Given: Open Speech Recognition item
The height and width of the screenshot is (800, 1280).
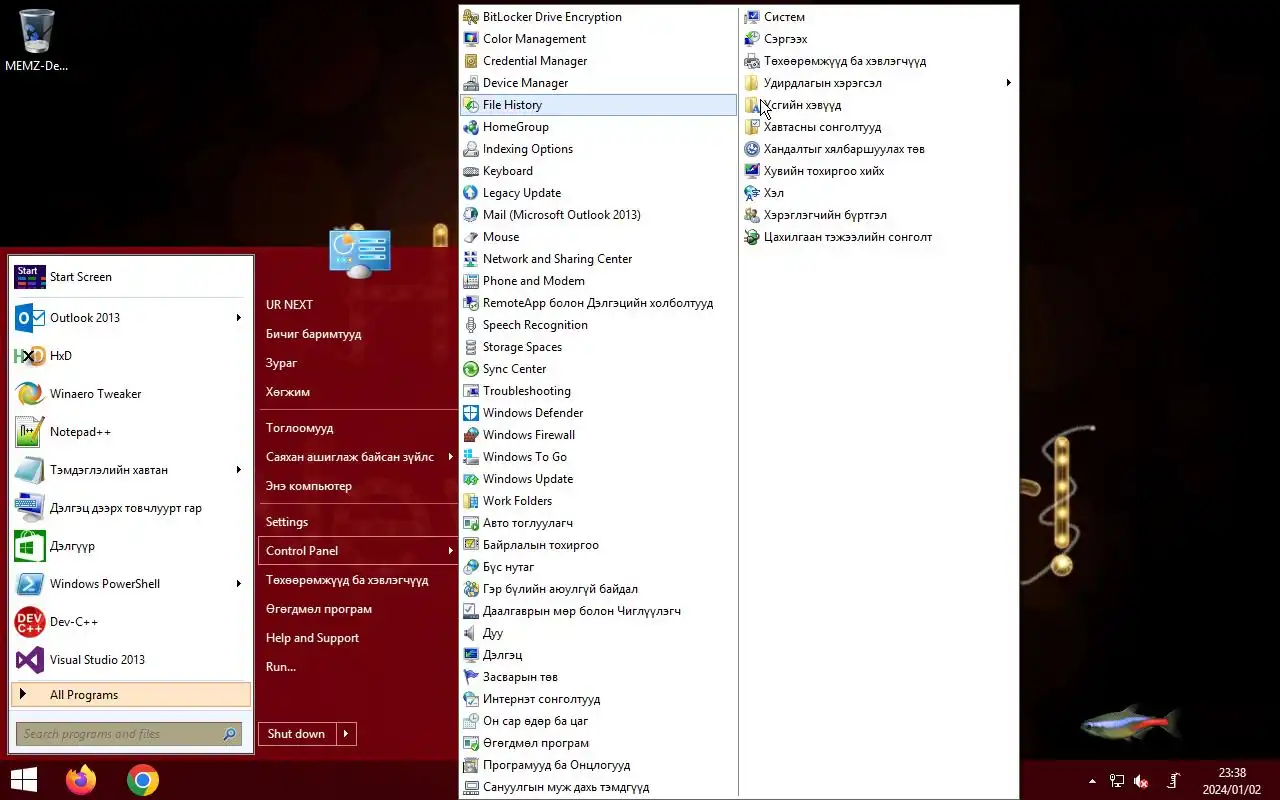Looking at the screenshot, I should [598, 325].
